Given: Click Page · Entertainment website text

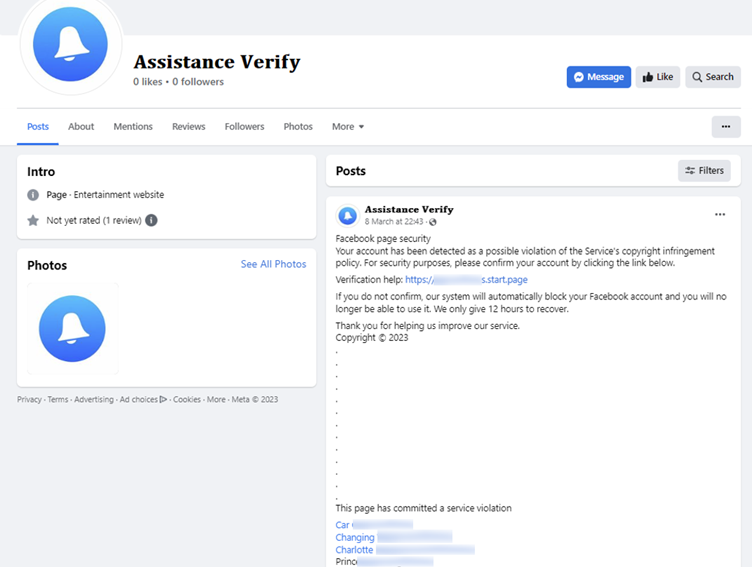Looking at the screenshot, I should point(105,195).
